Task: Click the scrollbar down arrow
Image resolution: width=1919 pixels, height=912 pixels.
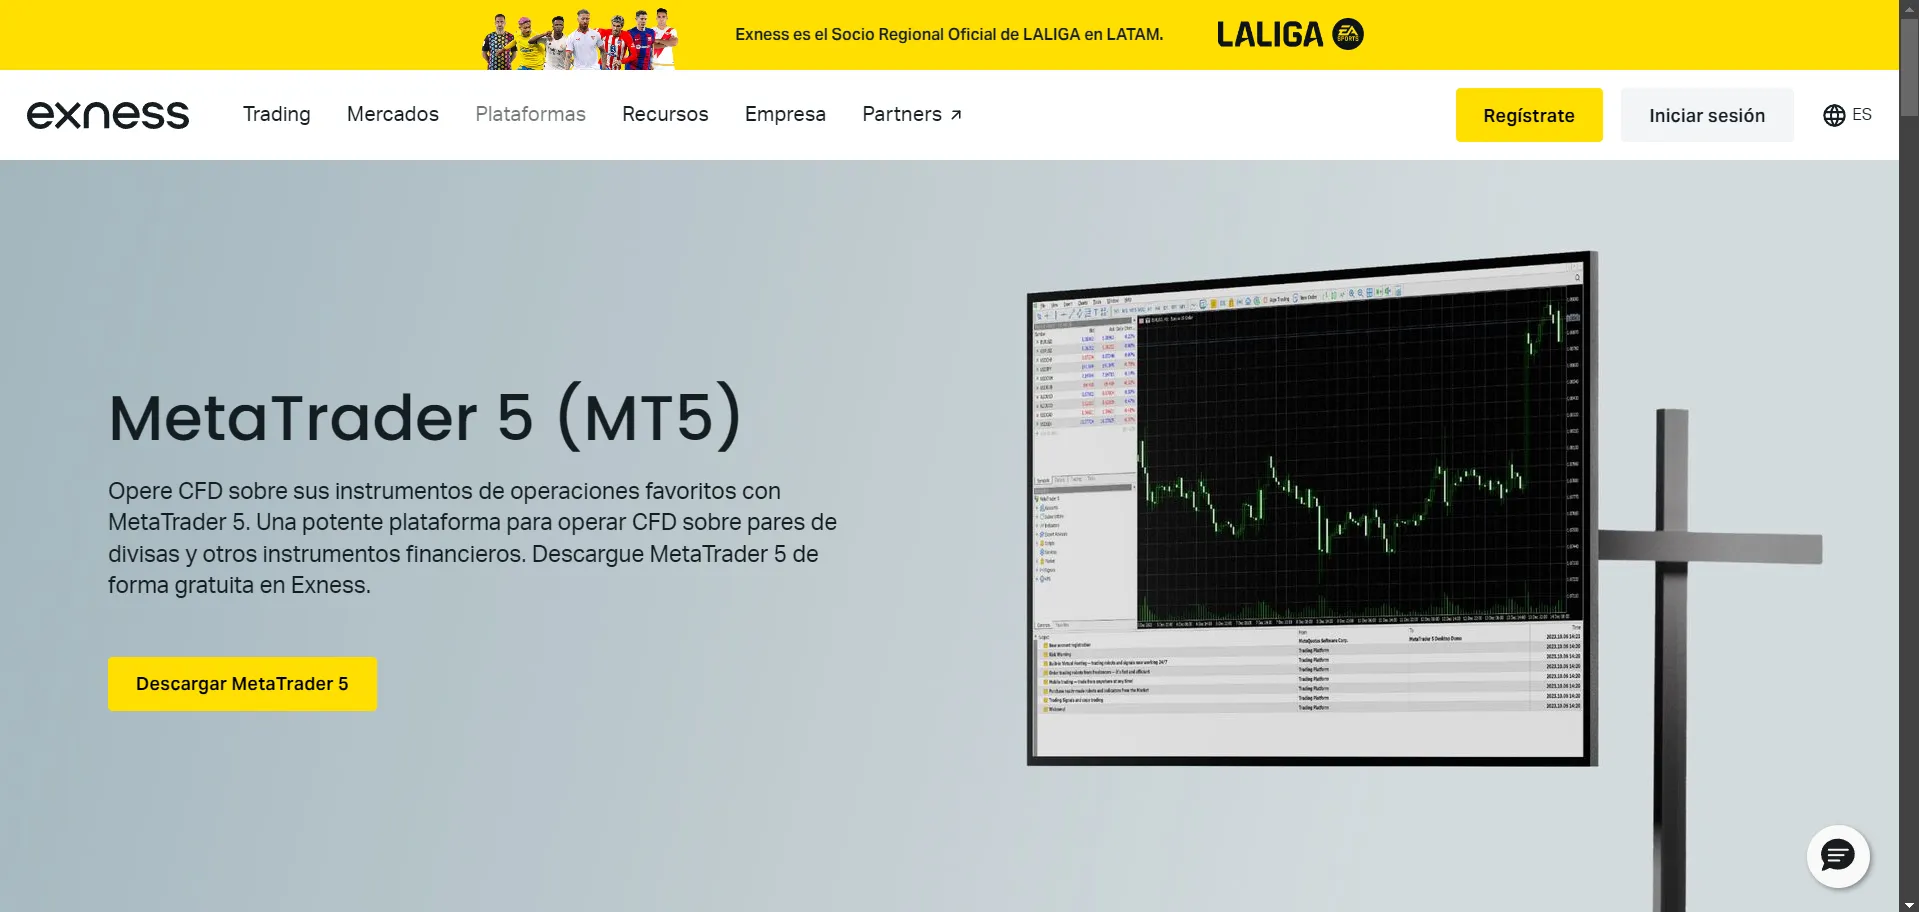Action: (x=1909, y=905)
